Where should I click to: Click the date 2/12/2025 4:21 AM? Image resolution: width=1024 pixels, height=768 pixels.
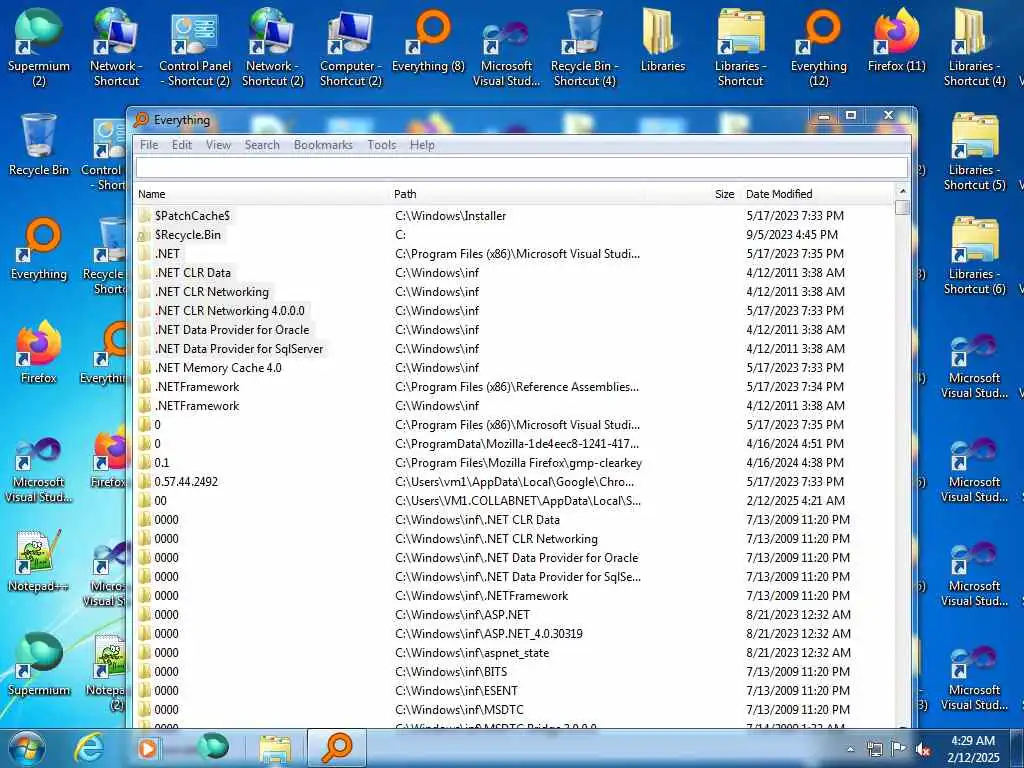[795, 500]
